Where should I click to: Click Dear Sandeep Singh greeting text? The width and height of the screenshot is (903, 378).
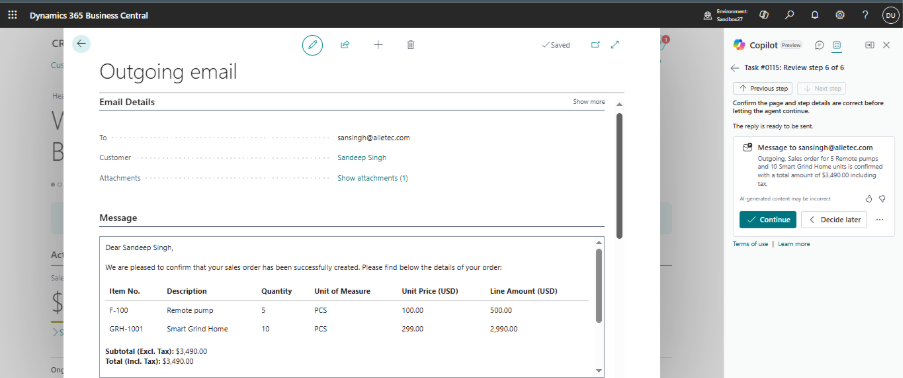point(139,248)
